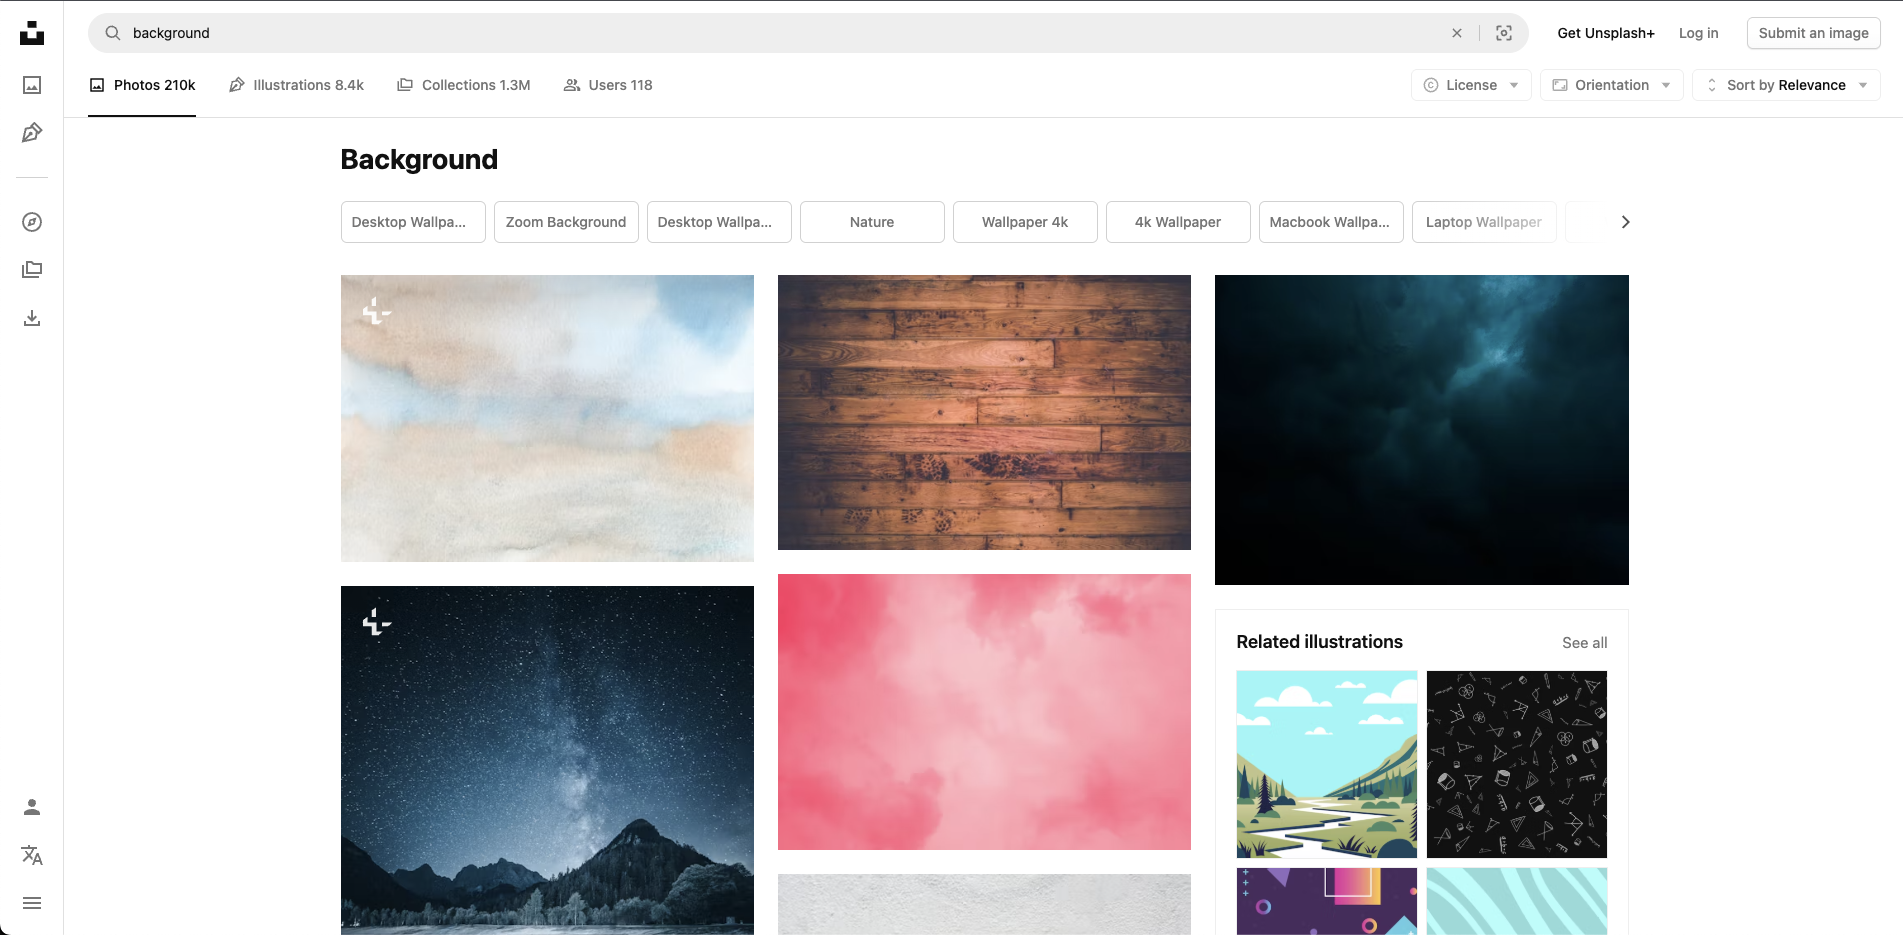Viewport: 1903px width, 935px height.
Task: Open the teal wavy stripes illustration
Action: (1517, 901)
